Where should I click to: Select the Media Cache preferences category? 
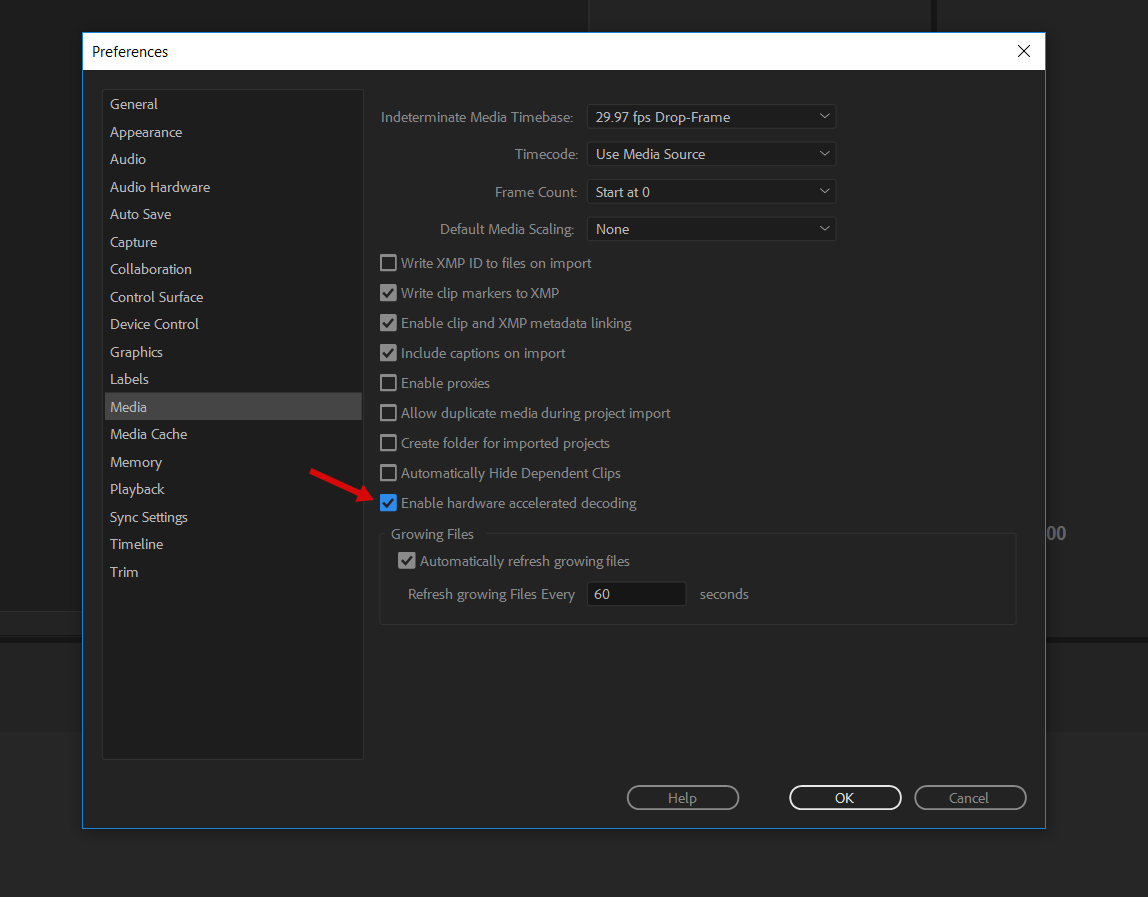click(x=149, y=434)
